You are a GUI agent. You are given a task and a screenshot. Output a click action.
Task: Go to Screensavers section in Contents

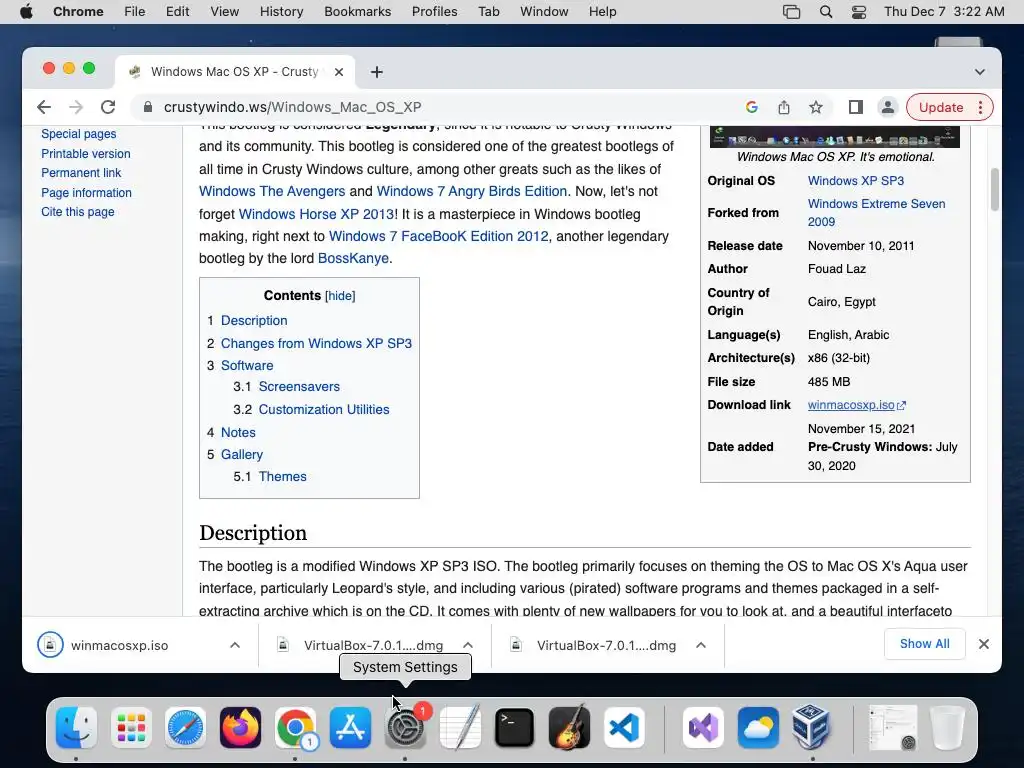point(299,387)
